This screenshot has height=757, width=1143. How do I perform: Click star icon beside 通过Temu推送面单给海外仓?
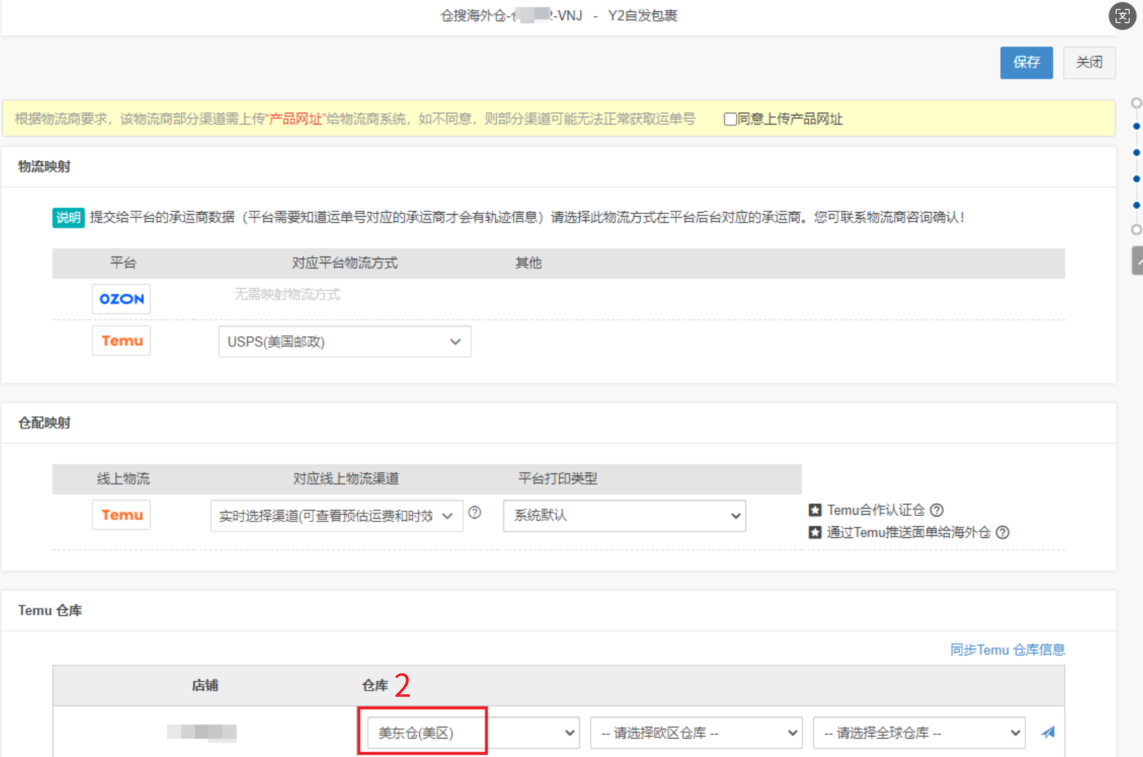click(x=815, y=532)
